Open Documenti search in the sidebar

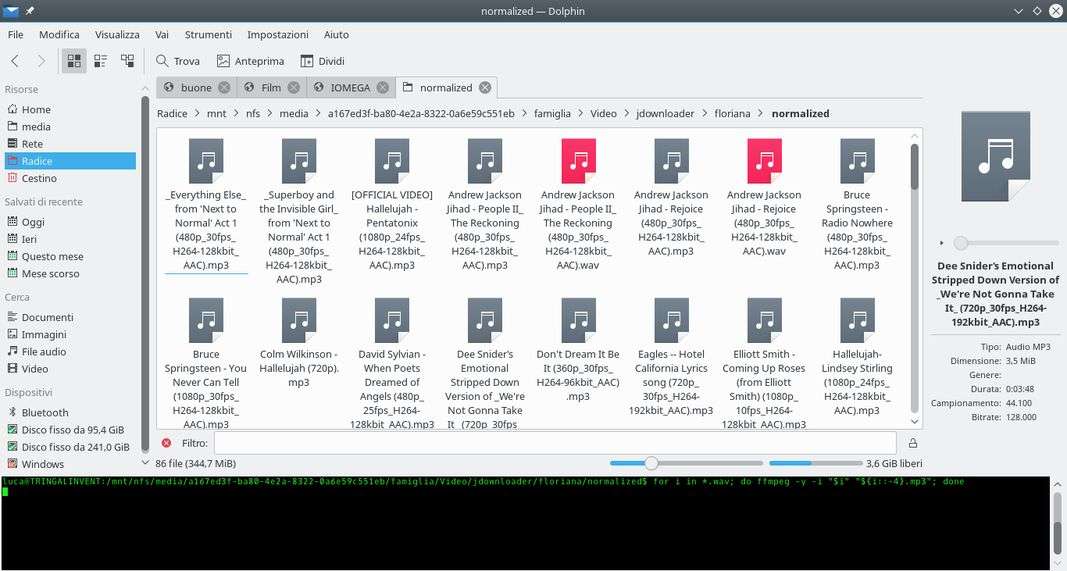47,317
